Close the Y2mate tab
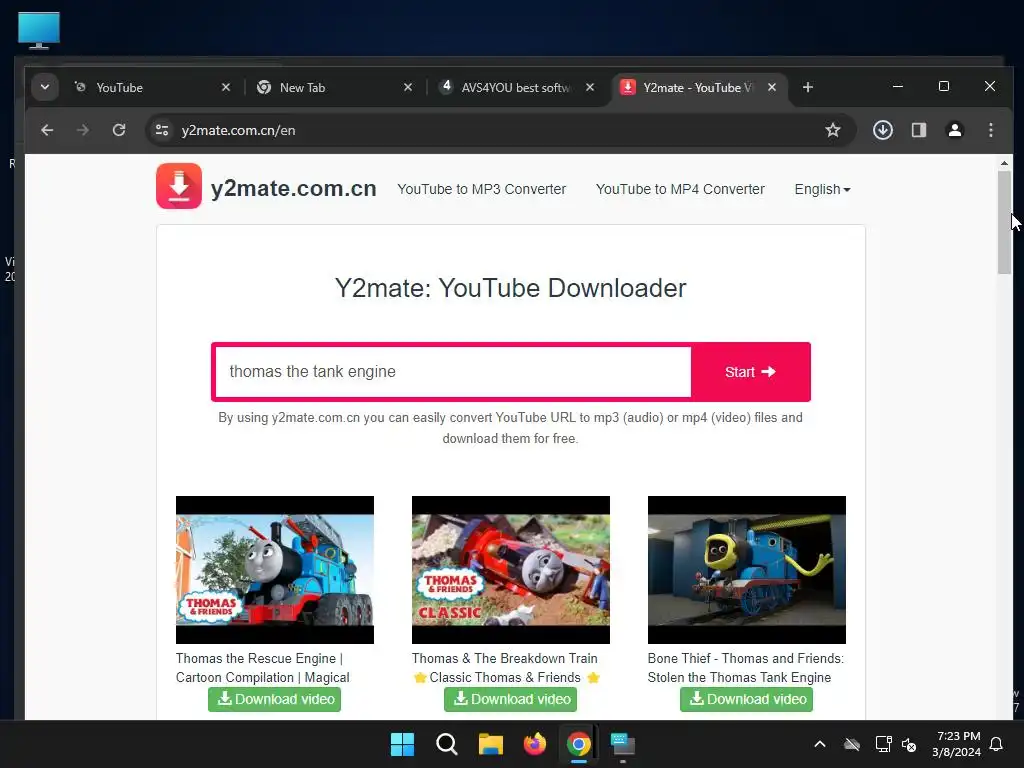Image resolution: width=1024 pixels, height=768 pixels. coord(772,87)
